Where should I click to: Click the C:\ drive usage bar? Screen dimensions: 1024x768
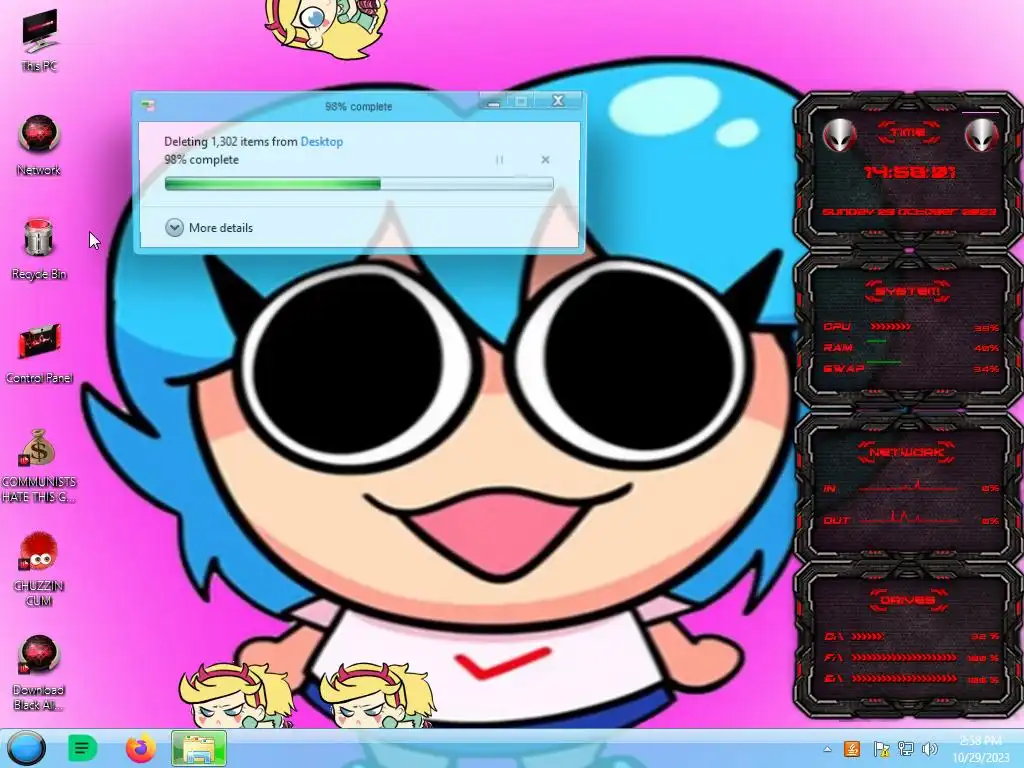pyautogui.click(x=869, y=637)
